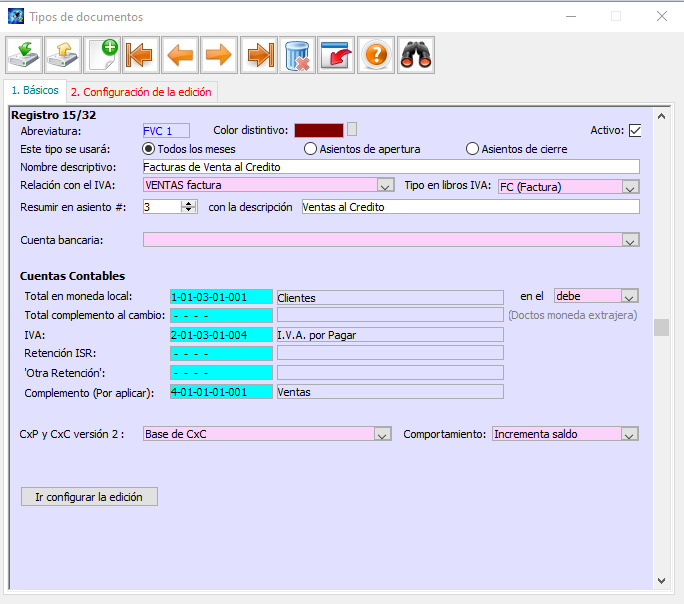Open the 'en el' debe dropdown

pos(629,296)
